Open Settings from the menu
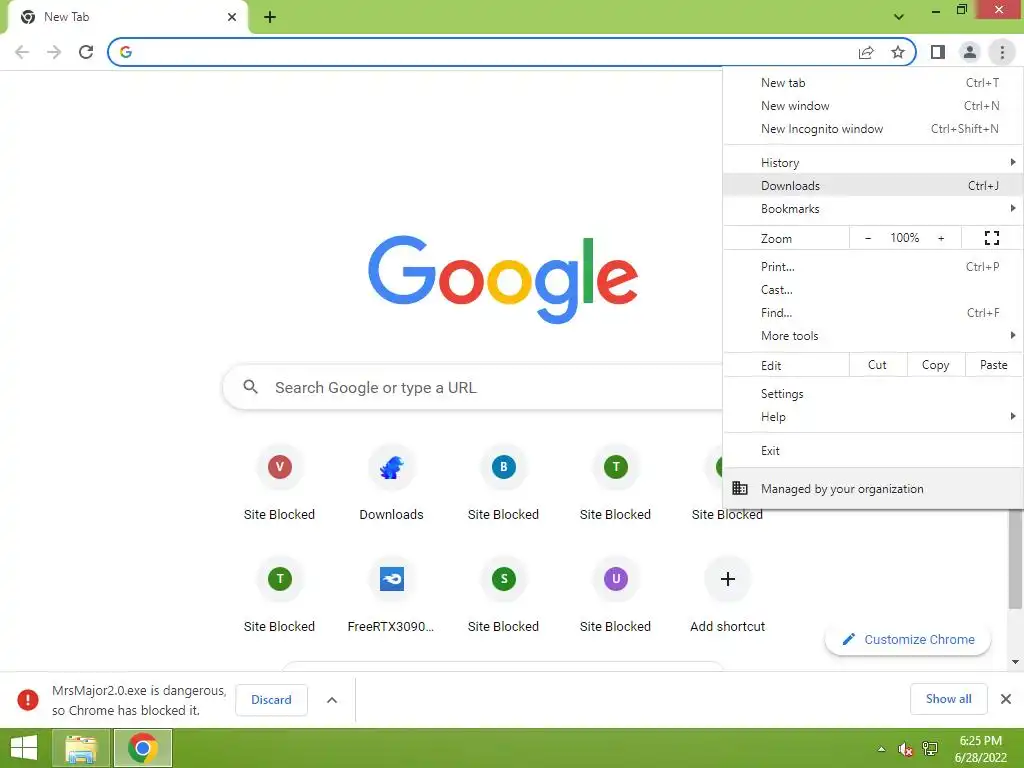Screen dimensions: 1024x768 873,394
